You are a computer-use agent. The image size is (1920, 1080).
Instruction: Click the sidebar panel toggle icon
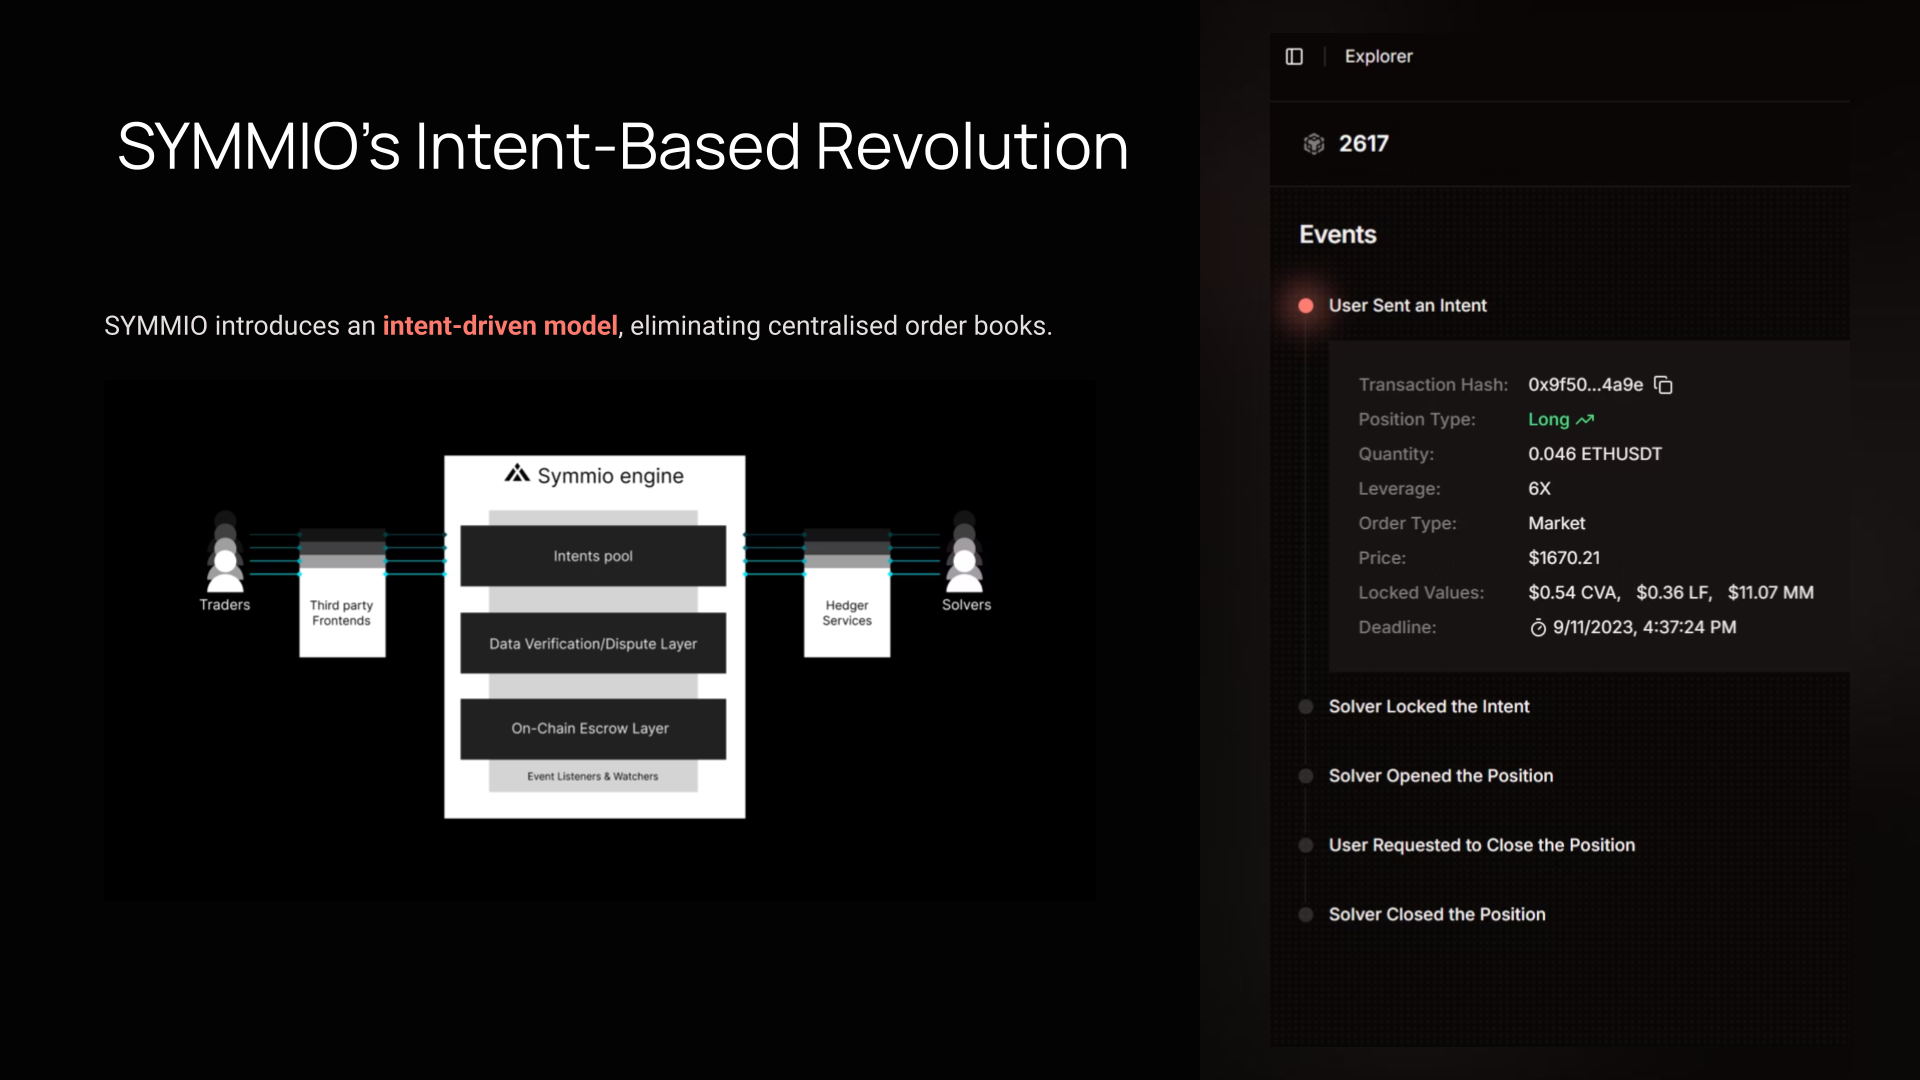(1294, 57)
